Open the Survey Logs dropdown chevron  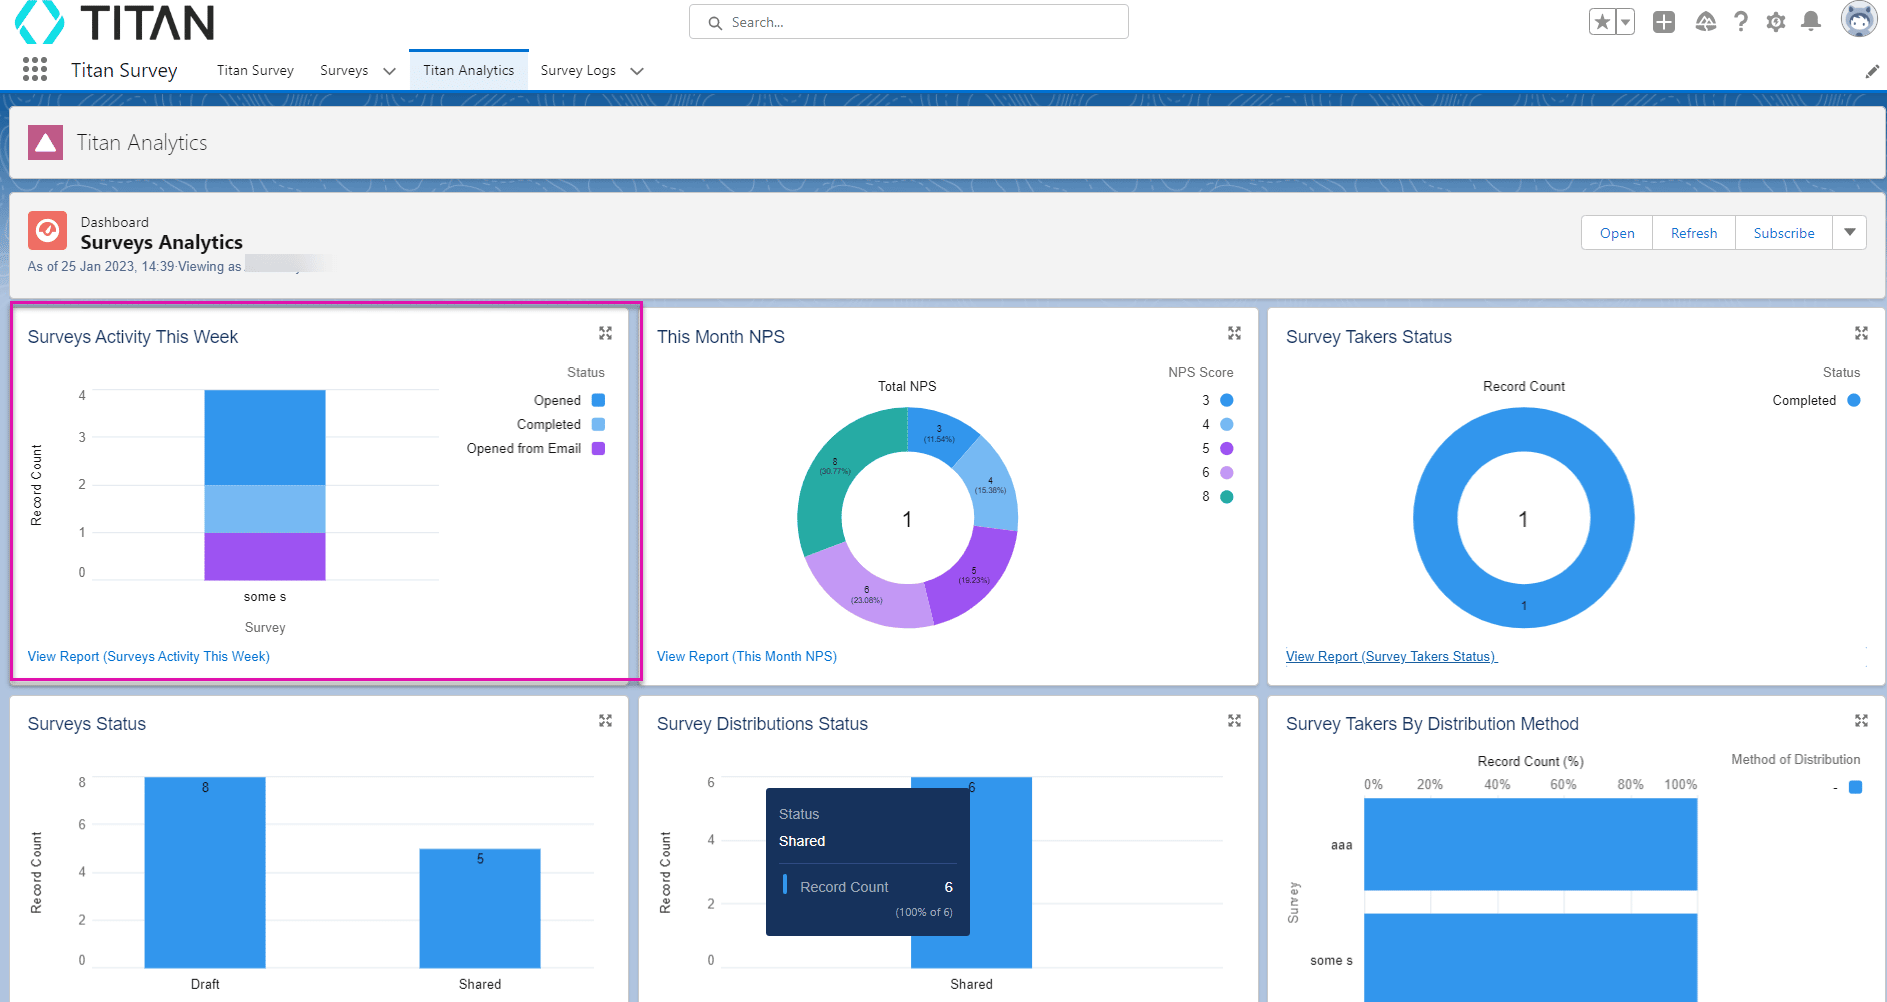point(637,71)
